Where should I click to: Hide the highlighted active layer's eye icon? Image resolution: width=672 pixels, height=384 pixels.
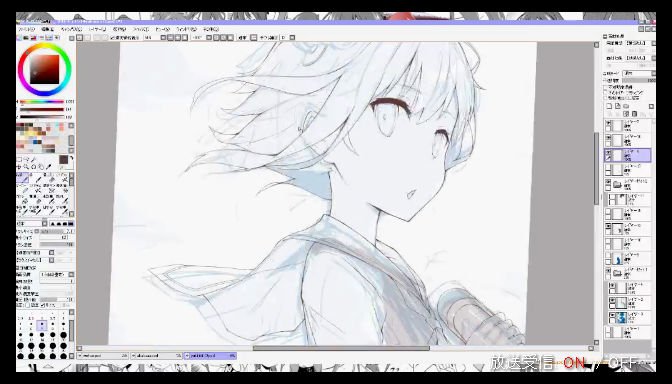click(608, 152)
